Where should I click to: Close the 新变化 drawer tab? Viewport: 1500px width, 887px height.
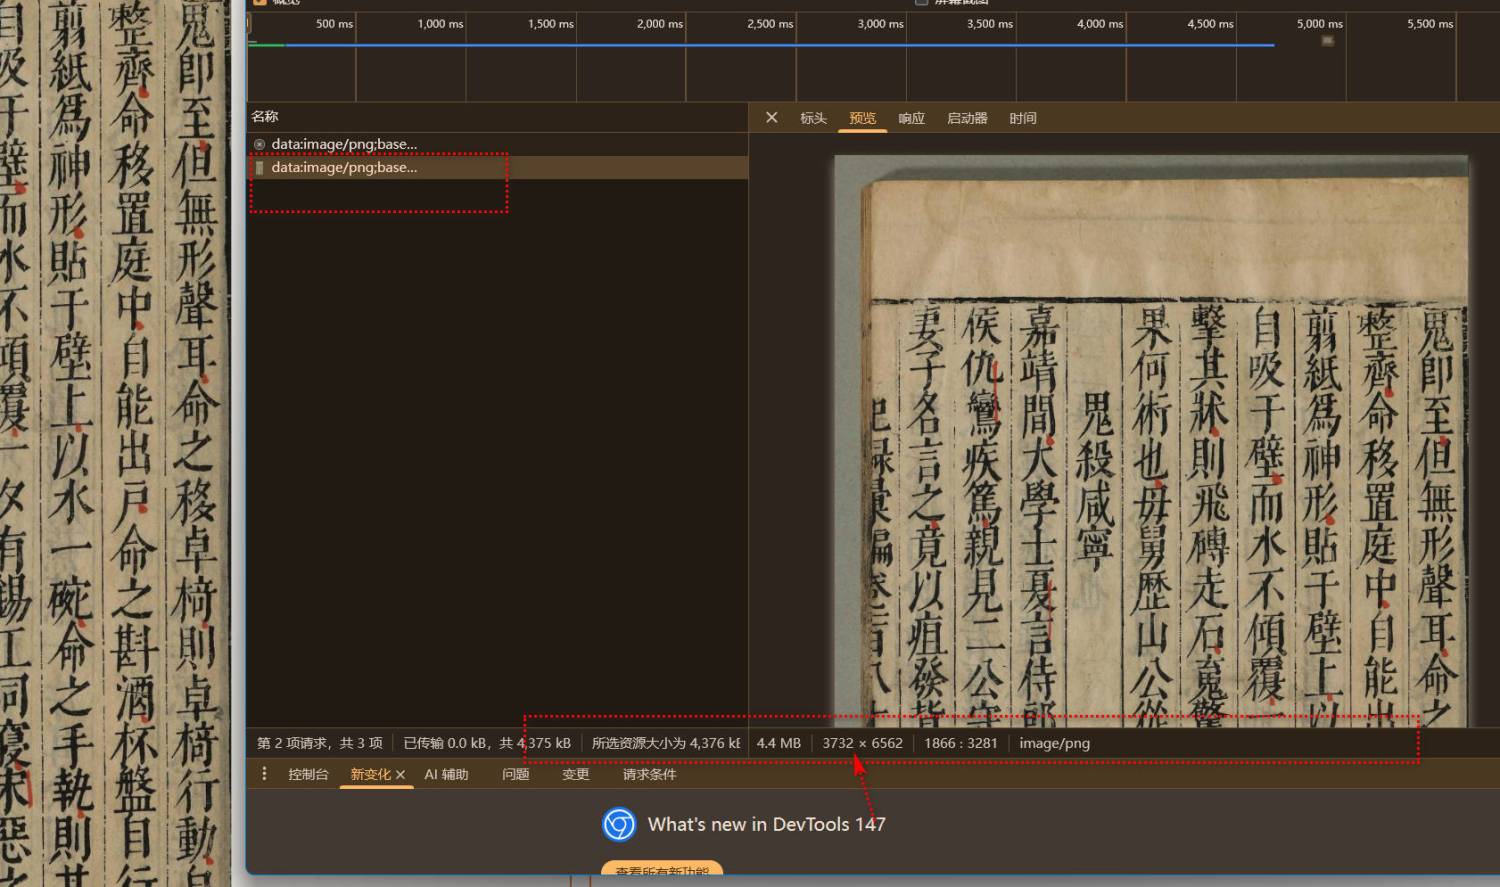tap(401, 775)
